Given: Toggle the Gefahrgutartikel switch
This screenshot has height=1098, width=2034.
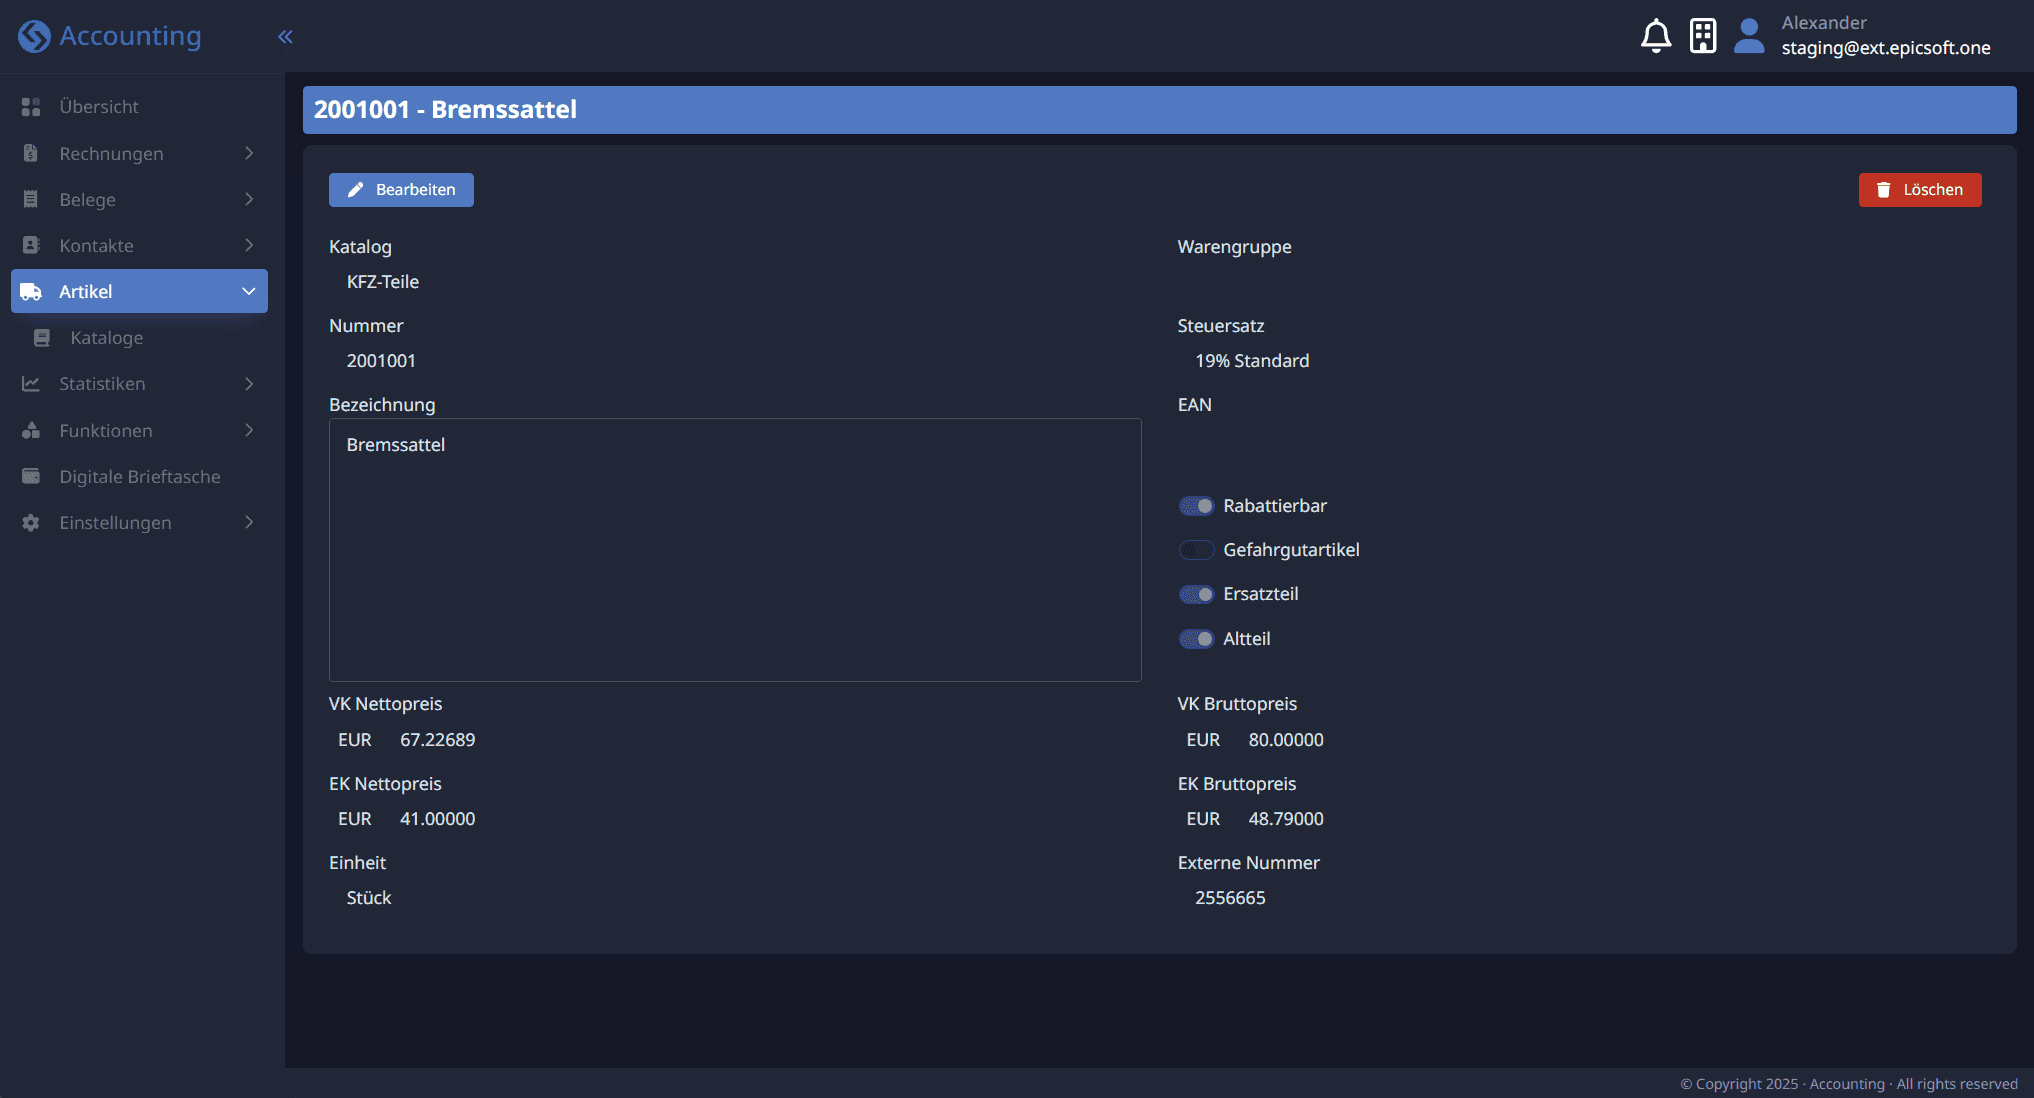Looking at the screenshot, I should click(1196, 550).
